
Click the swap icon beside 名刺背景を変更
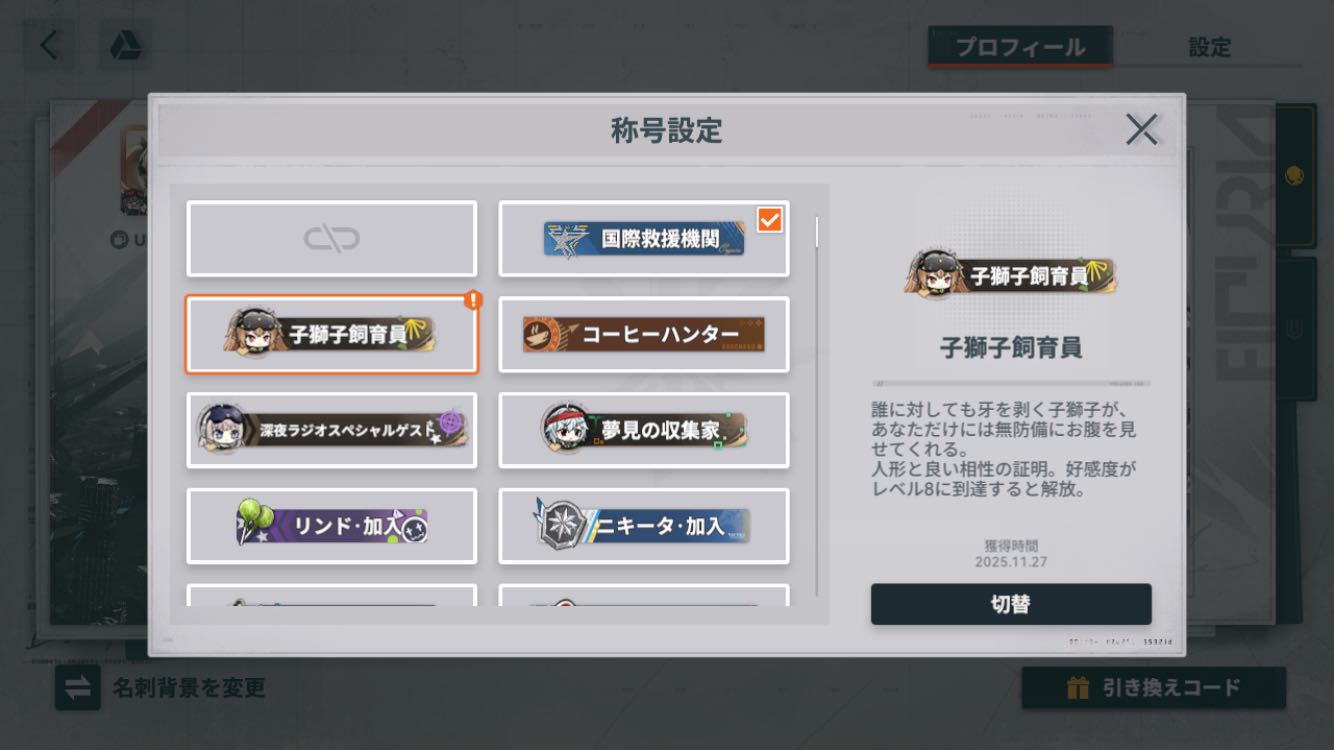click(x=78, y=688)
